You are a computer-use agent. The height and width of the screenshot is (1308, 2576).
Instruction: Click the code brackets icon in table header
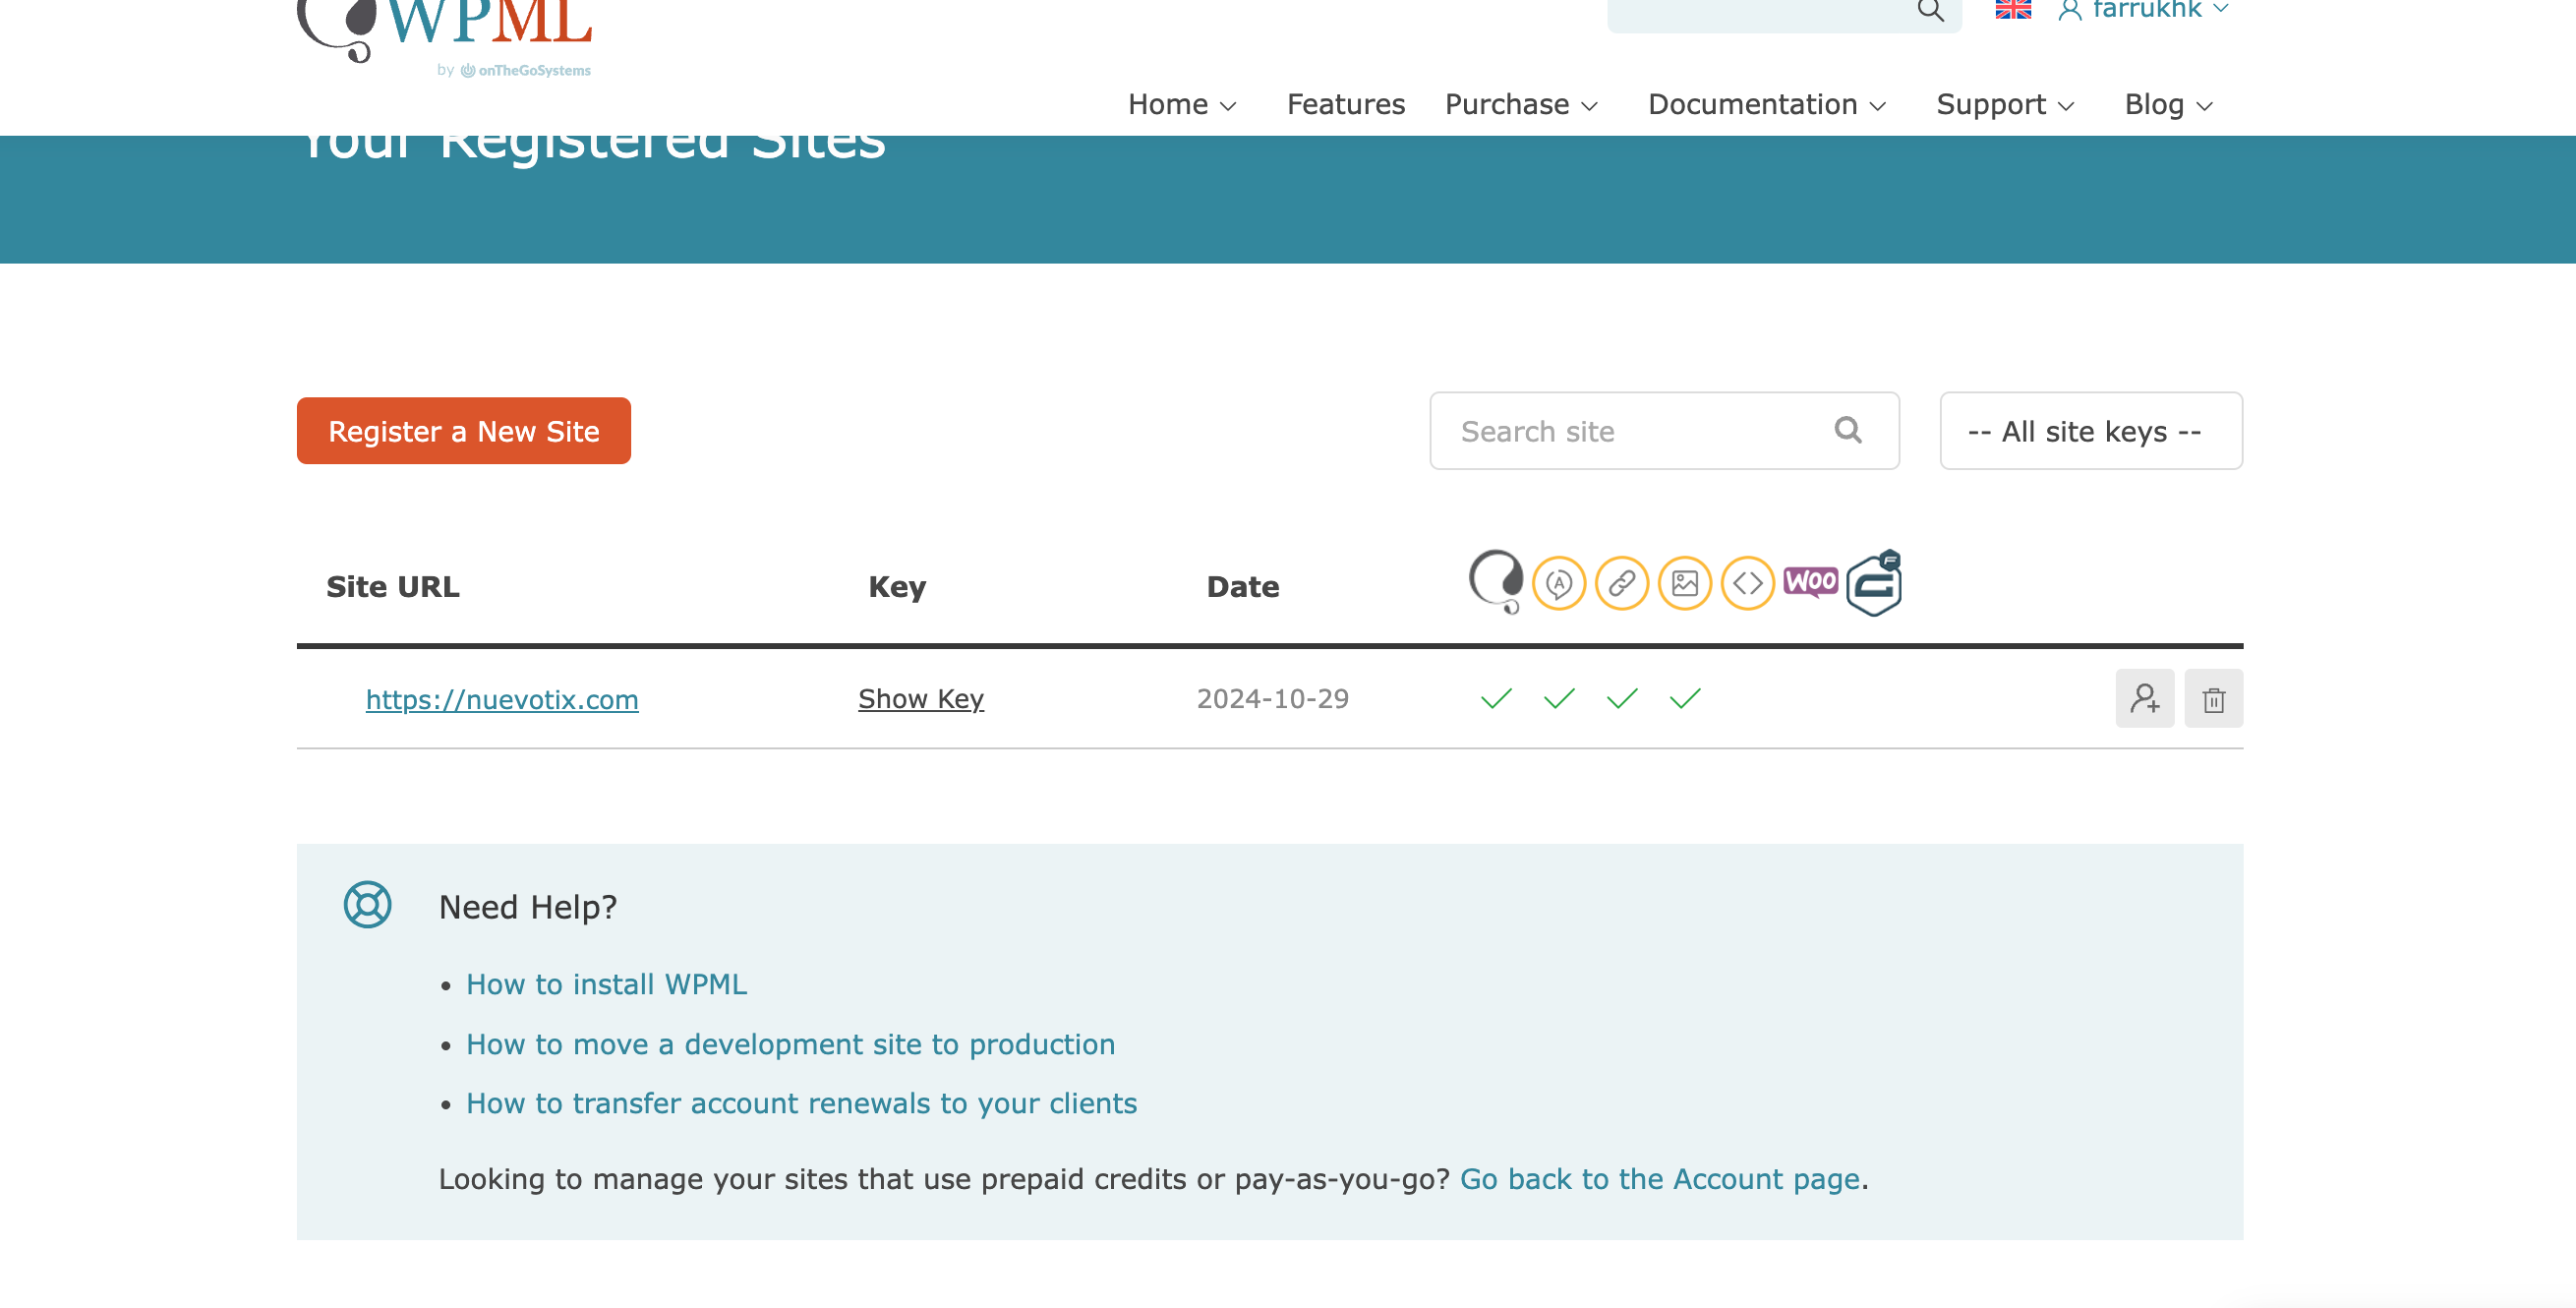pyautogui.click(x=1747, y=583)
